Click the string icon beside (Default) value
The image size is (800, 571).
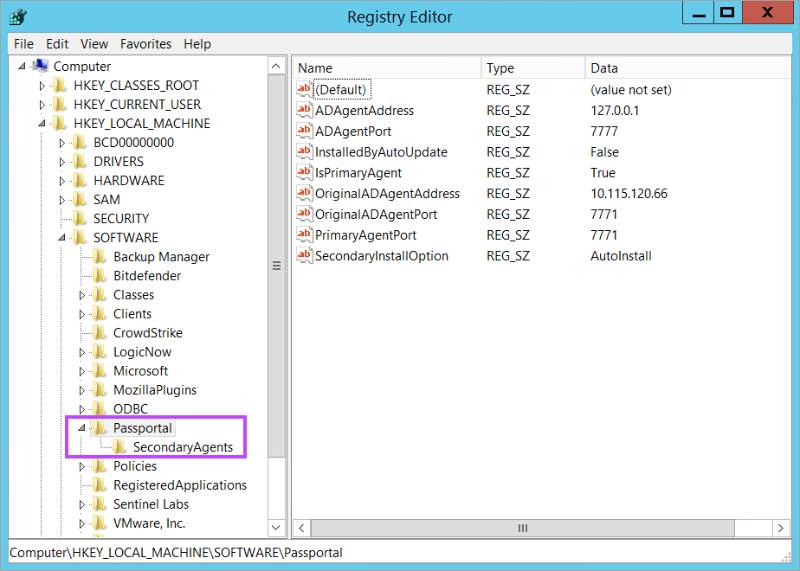[304, 89]
